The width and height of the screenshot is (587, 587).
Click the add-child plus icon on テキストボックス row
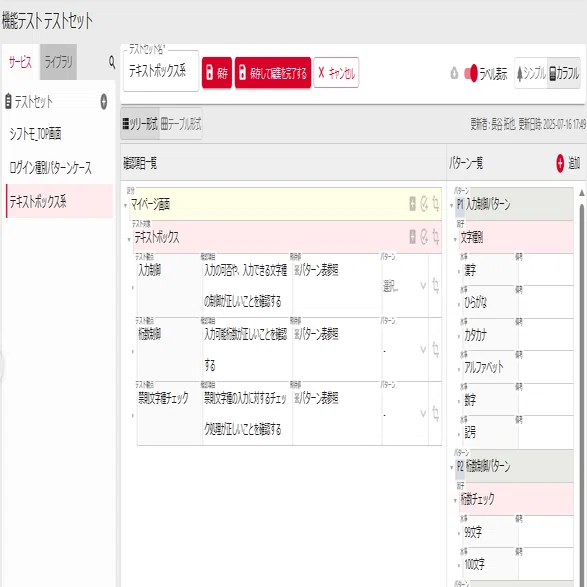412,237
